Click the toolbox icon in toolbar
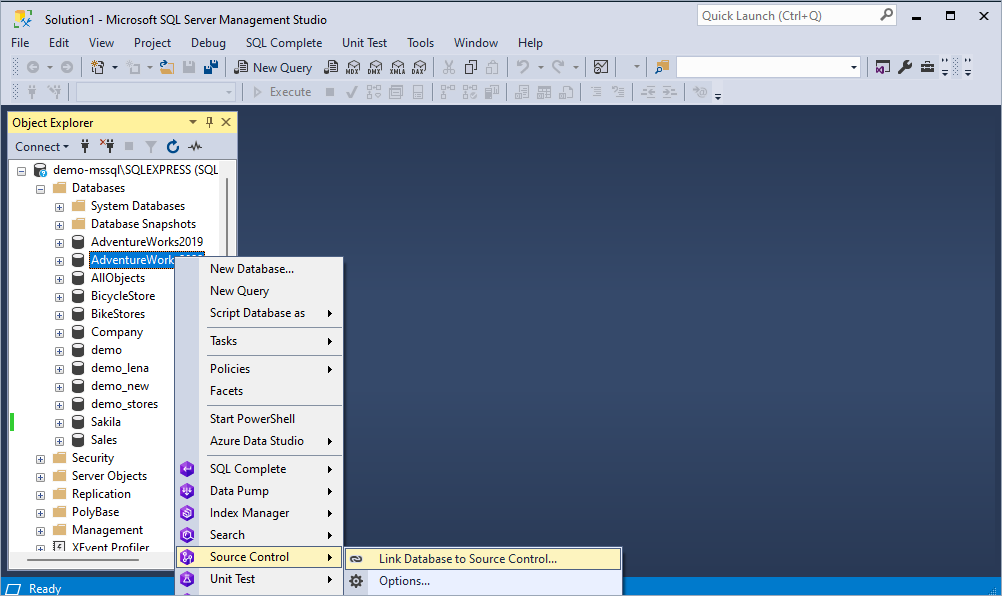1002x596 pixels. (927, 67)
